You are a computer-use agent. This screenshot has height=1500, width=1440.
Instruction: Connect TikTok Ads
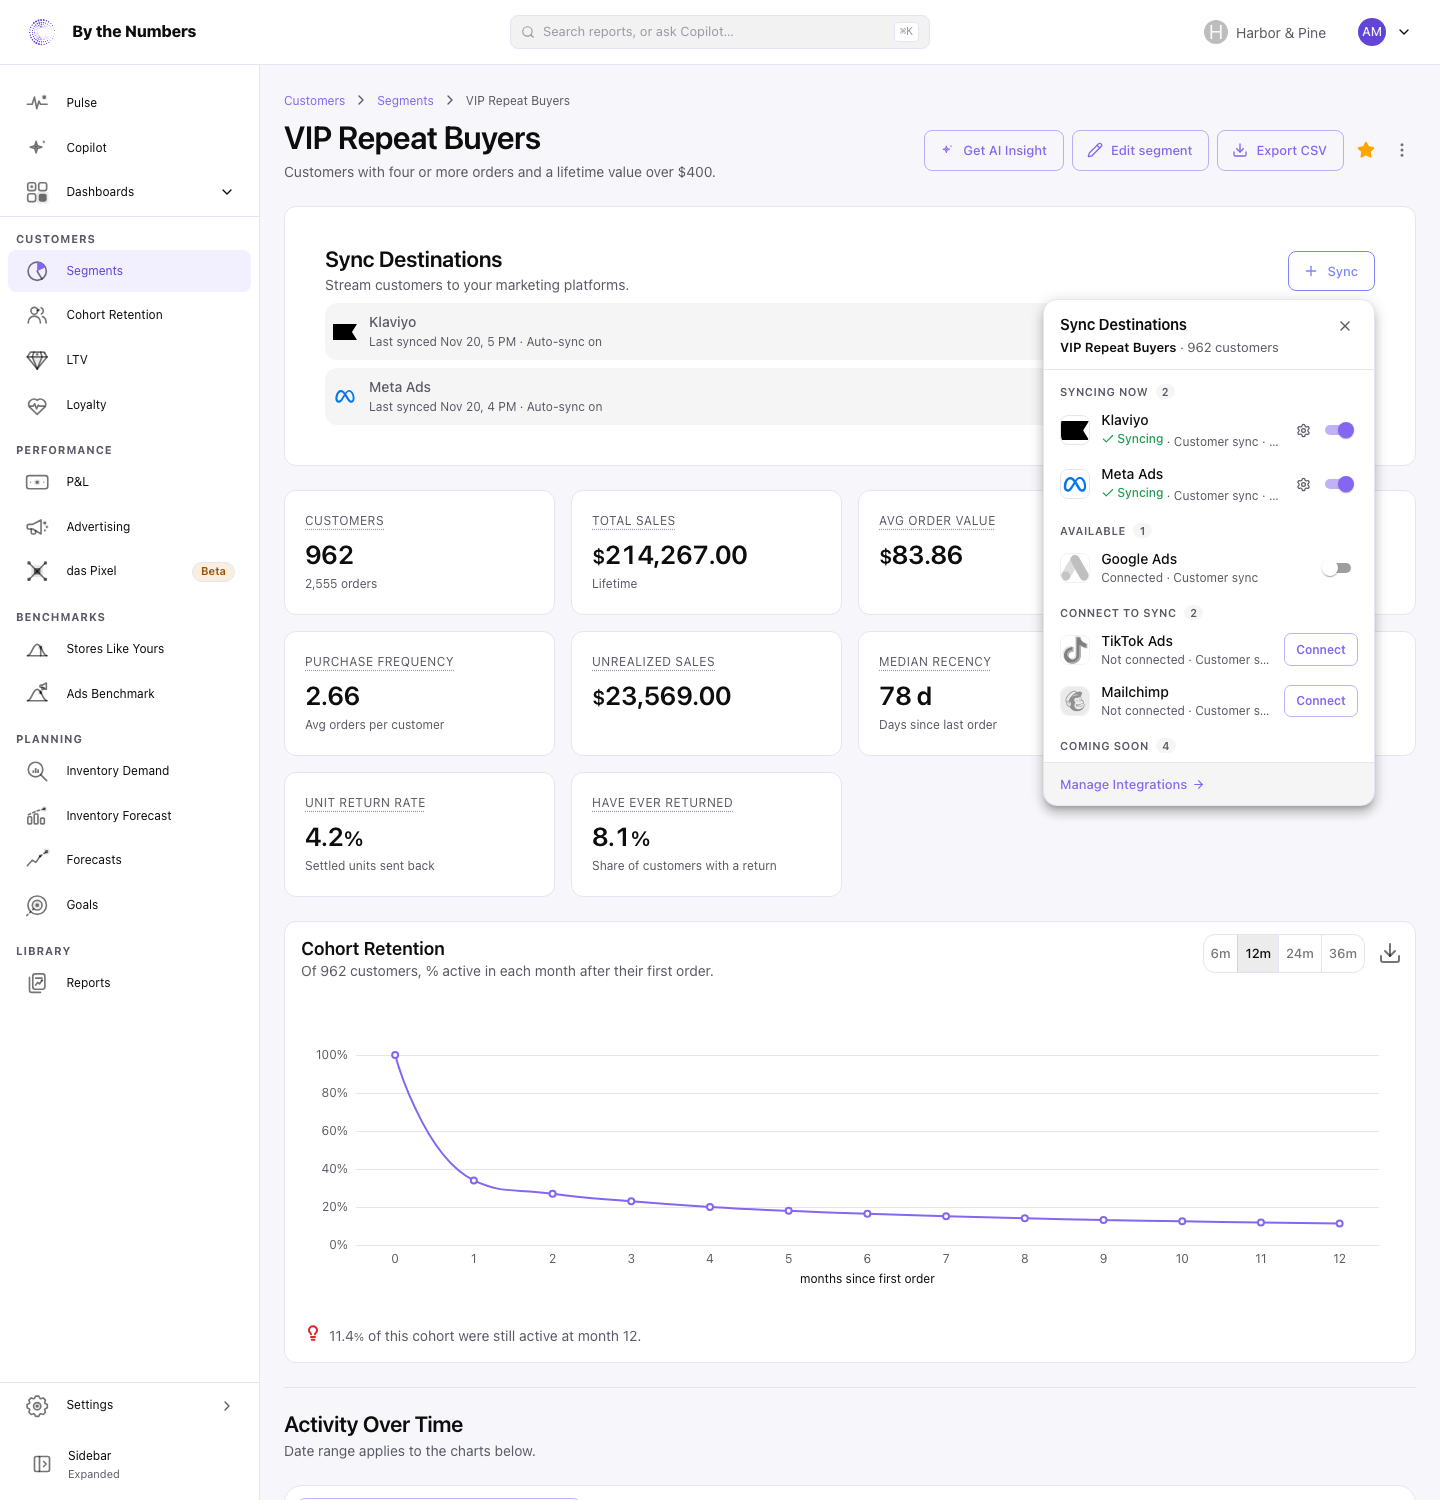coord(1321,650)
